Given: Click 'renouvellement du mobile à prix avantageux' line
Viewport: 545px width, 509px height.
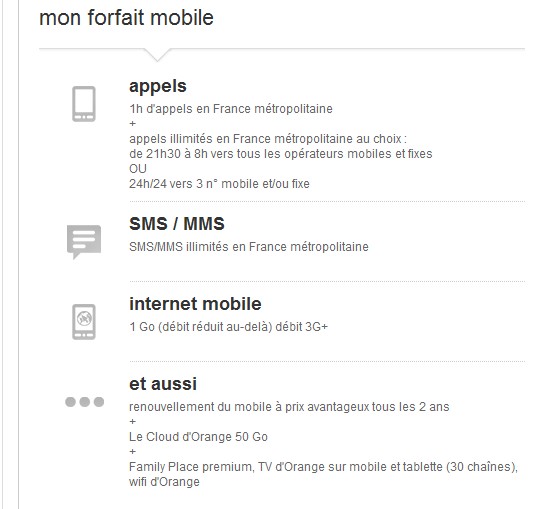Looking at the screenshot, I should (x=289, y=407).
